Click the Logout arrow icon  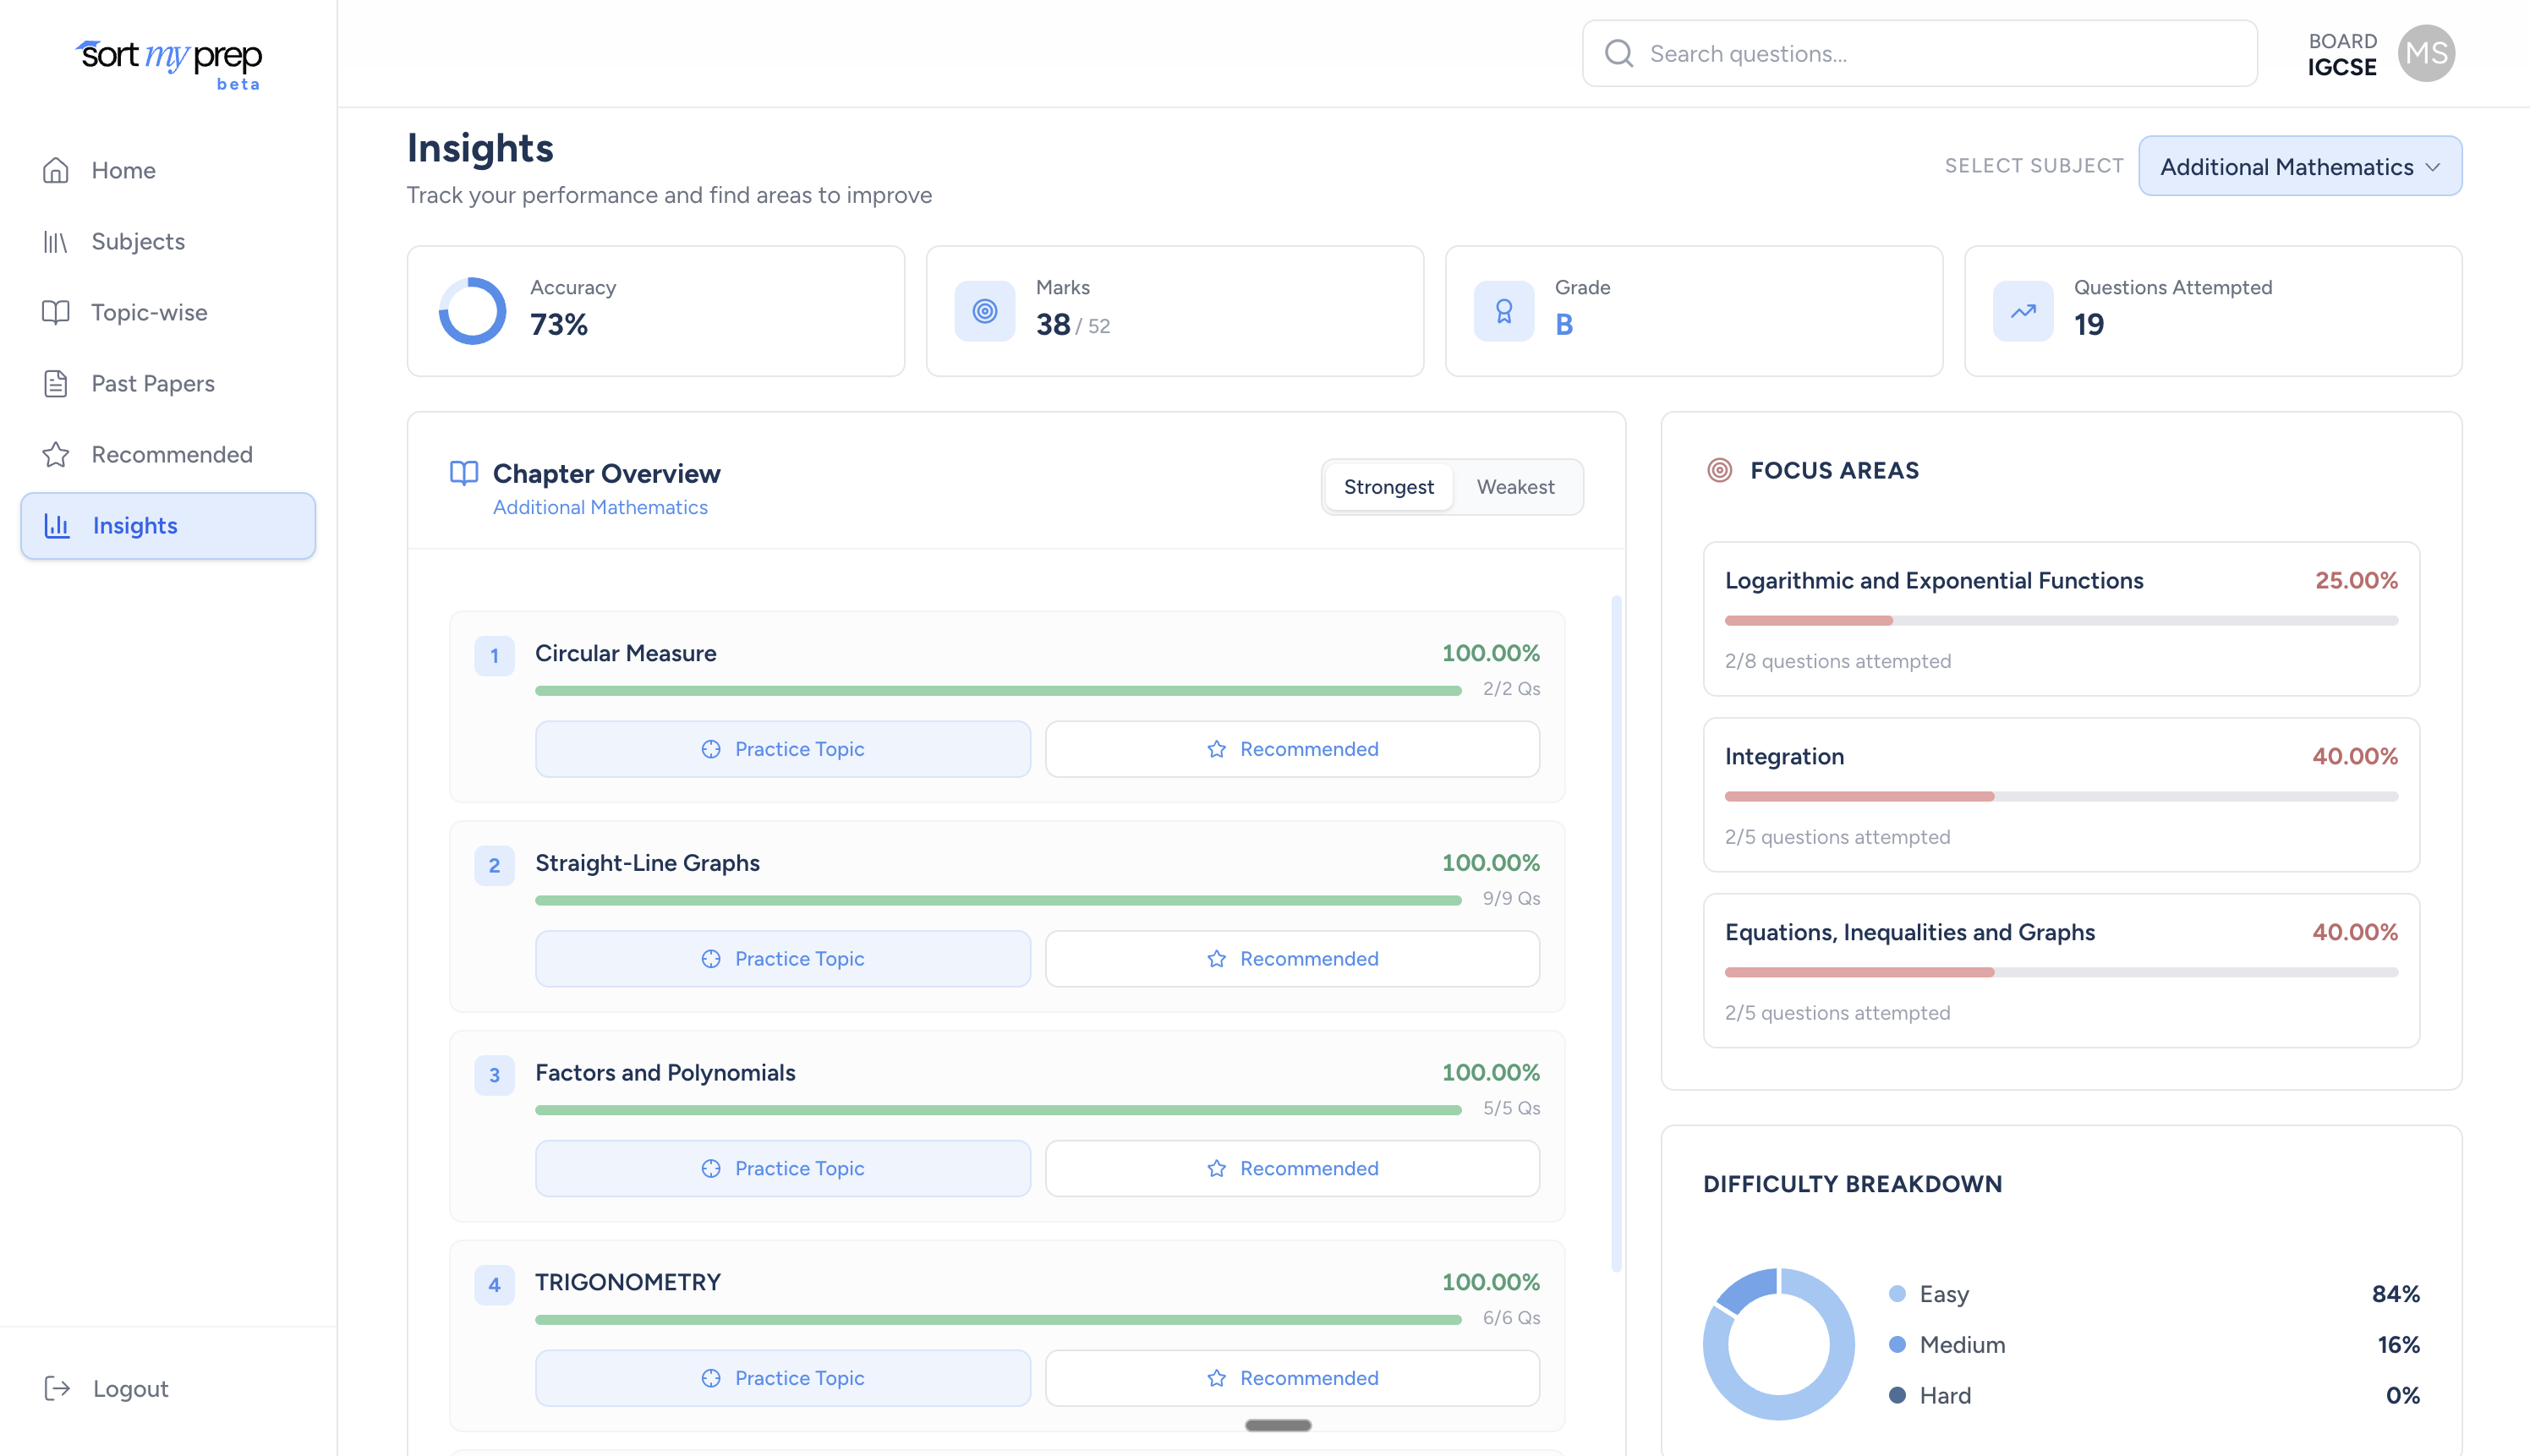57,1388
